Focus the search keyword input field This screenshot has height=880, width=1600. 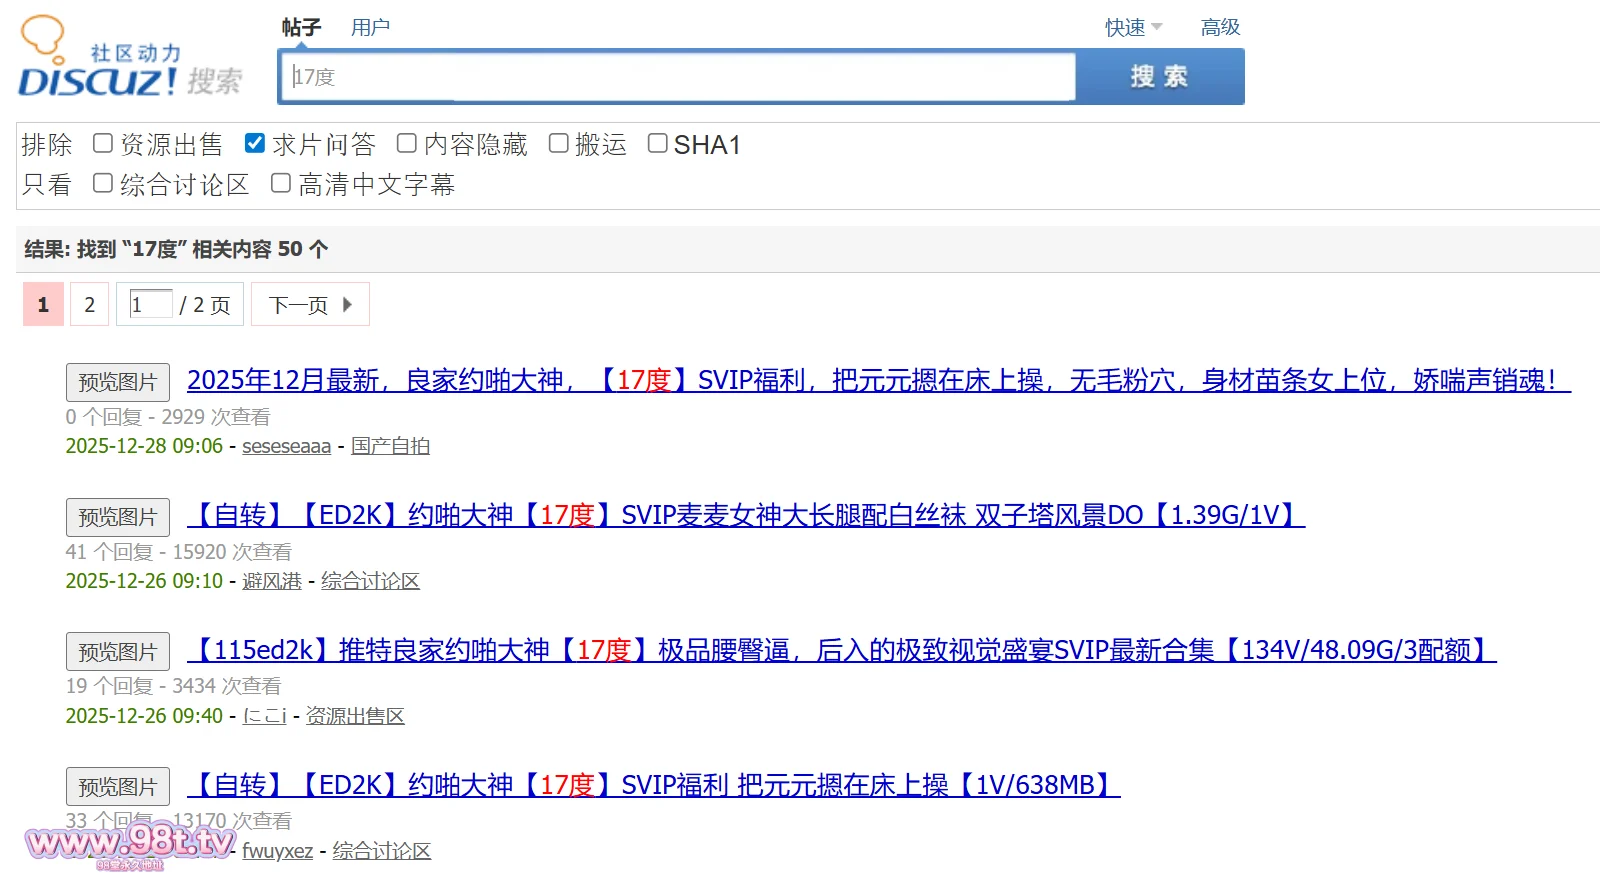point(678,77)
